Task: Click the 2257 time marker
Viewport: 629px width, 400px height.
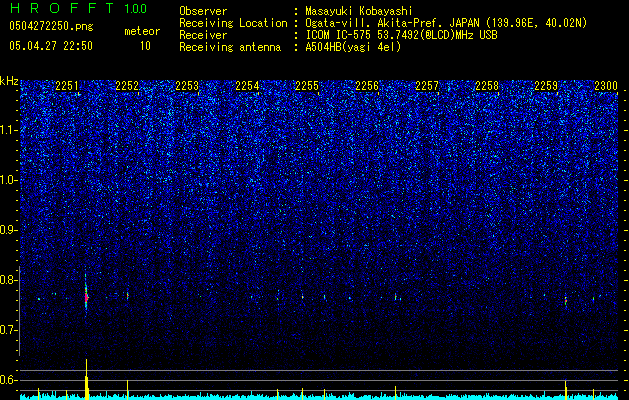Action: [427, 86]
